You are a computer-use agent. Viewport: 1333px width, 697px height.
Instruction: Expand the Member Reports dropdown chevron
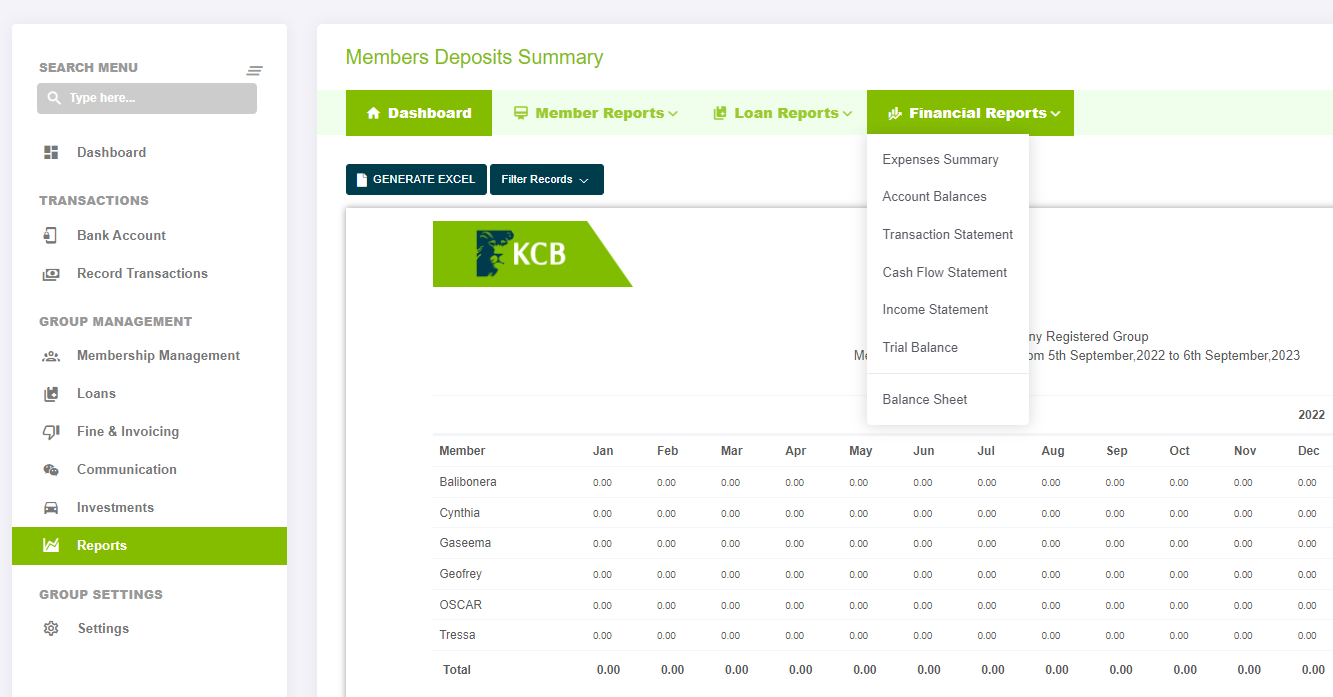(673, 114)
